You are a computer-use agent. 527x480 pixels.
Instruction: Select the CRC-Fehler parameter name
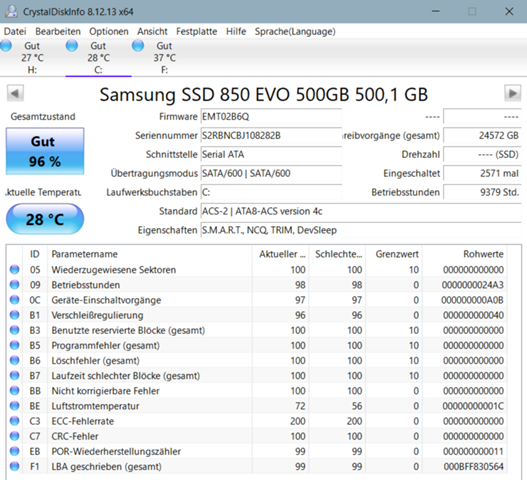(x=75, y=436)
